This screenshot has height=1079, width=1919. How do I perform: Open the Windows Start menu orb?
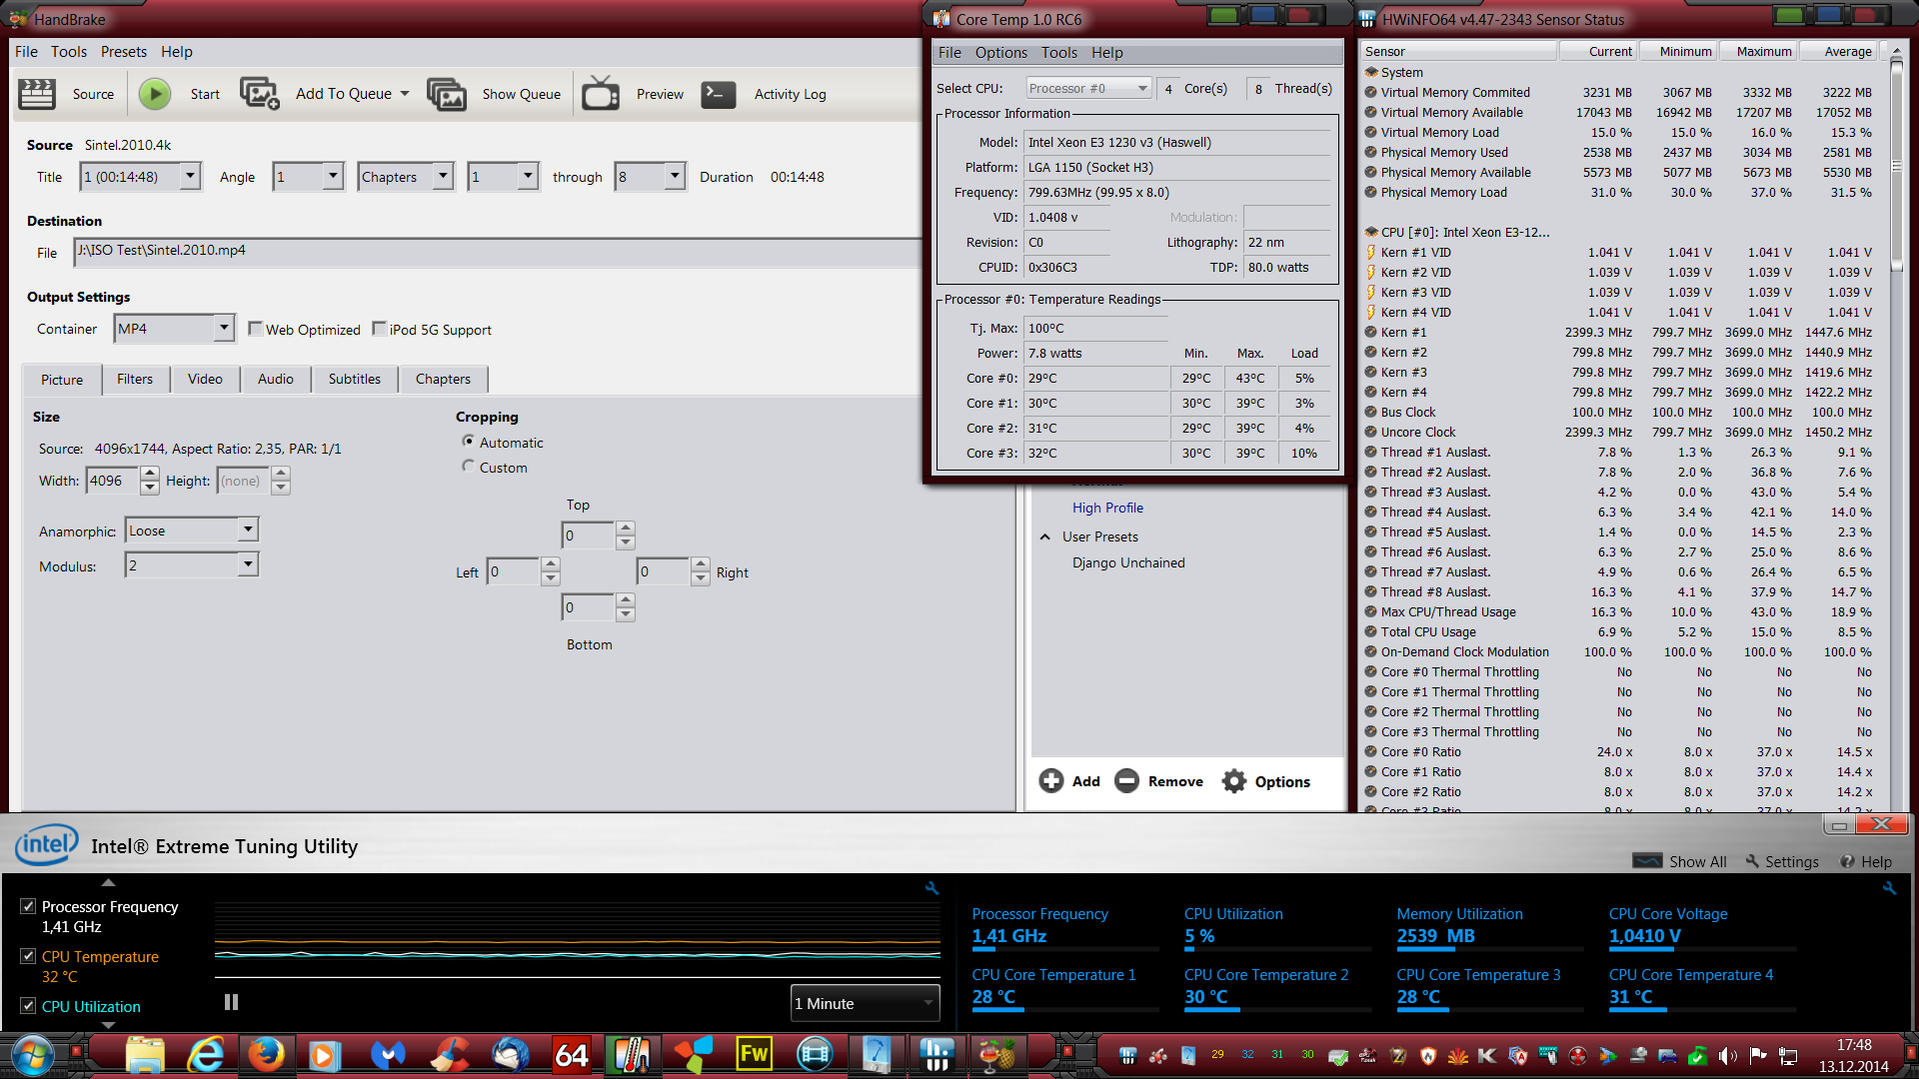[32, 1055]
